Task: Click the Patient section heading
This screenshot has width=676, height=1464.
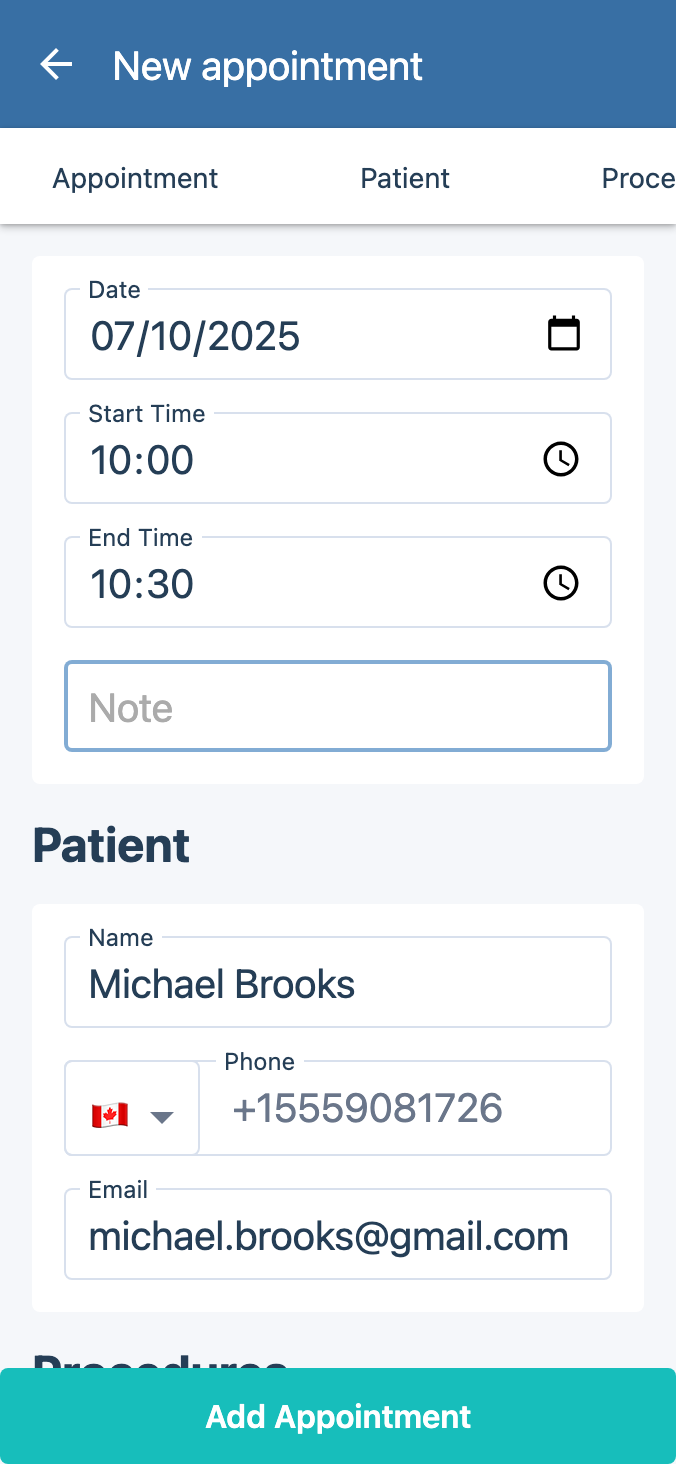Action: click(111, 846)
